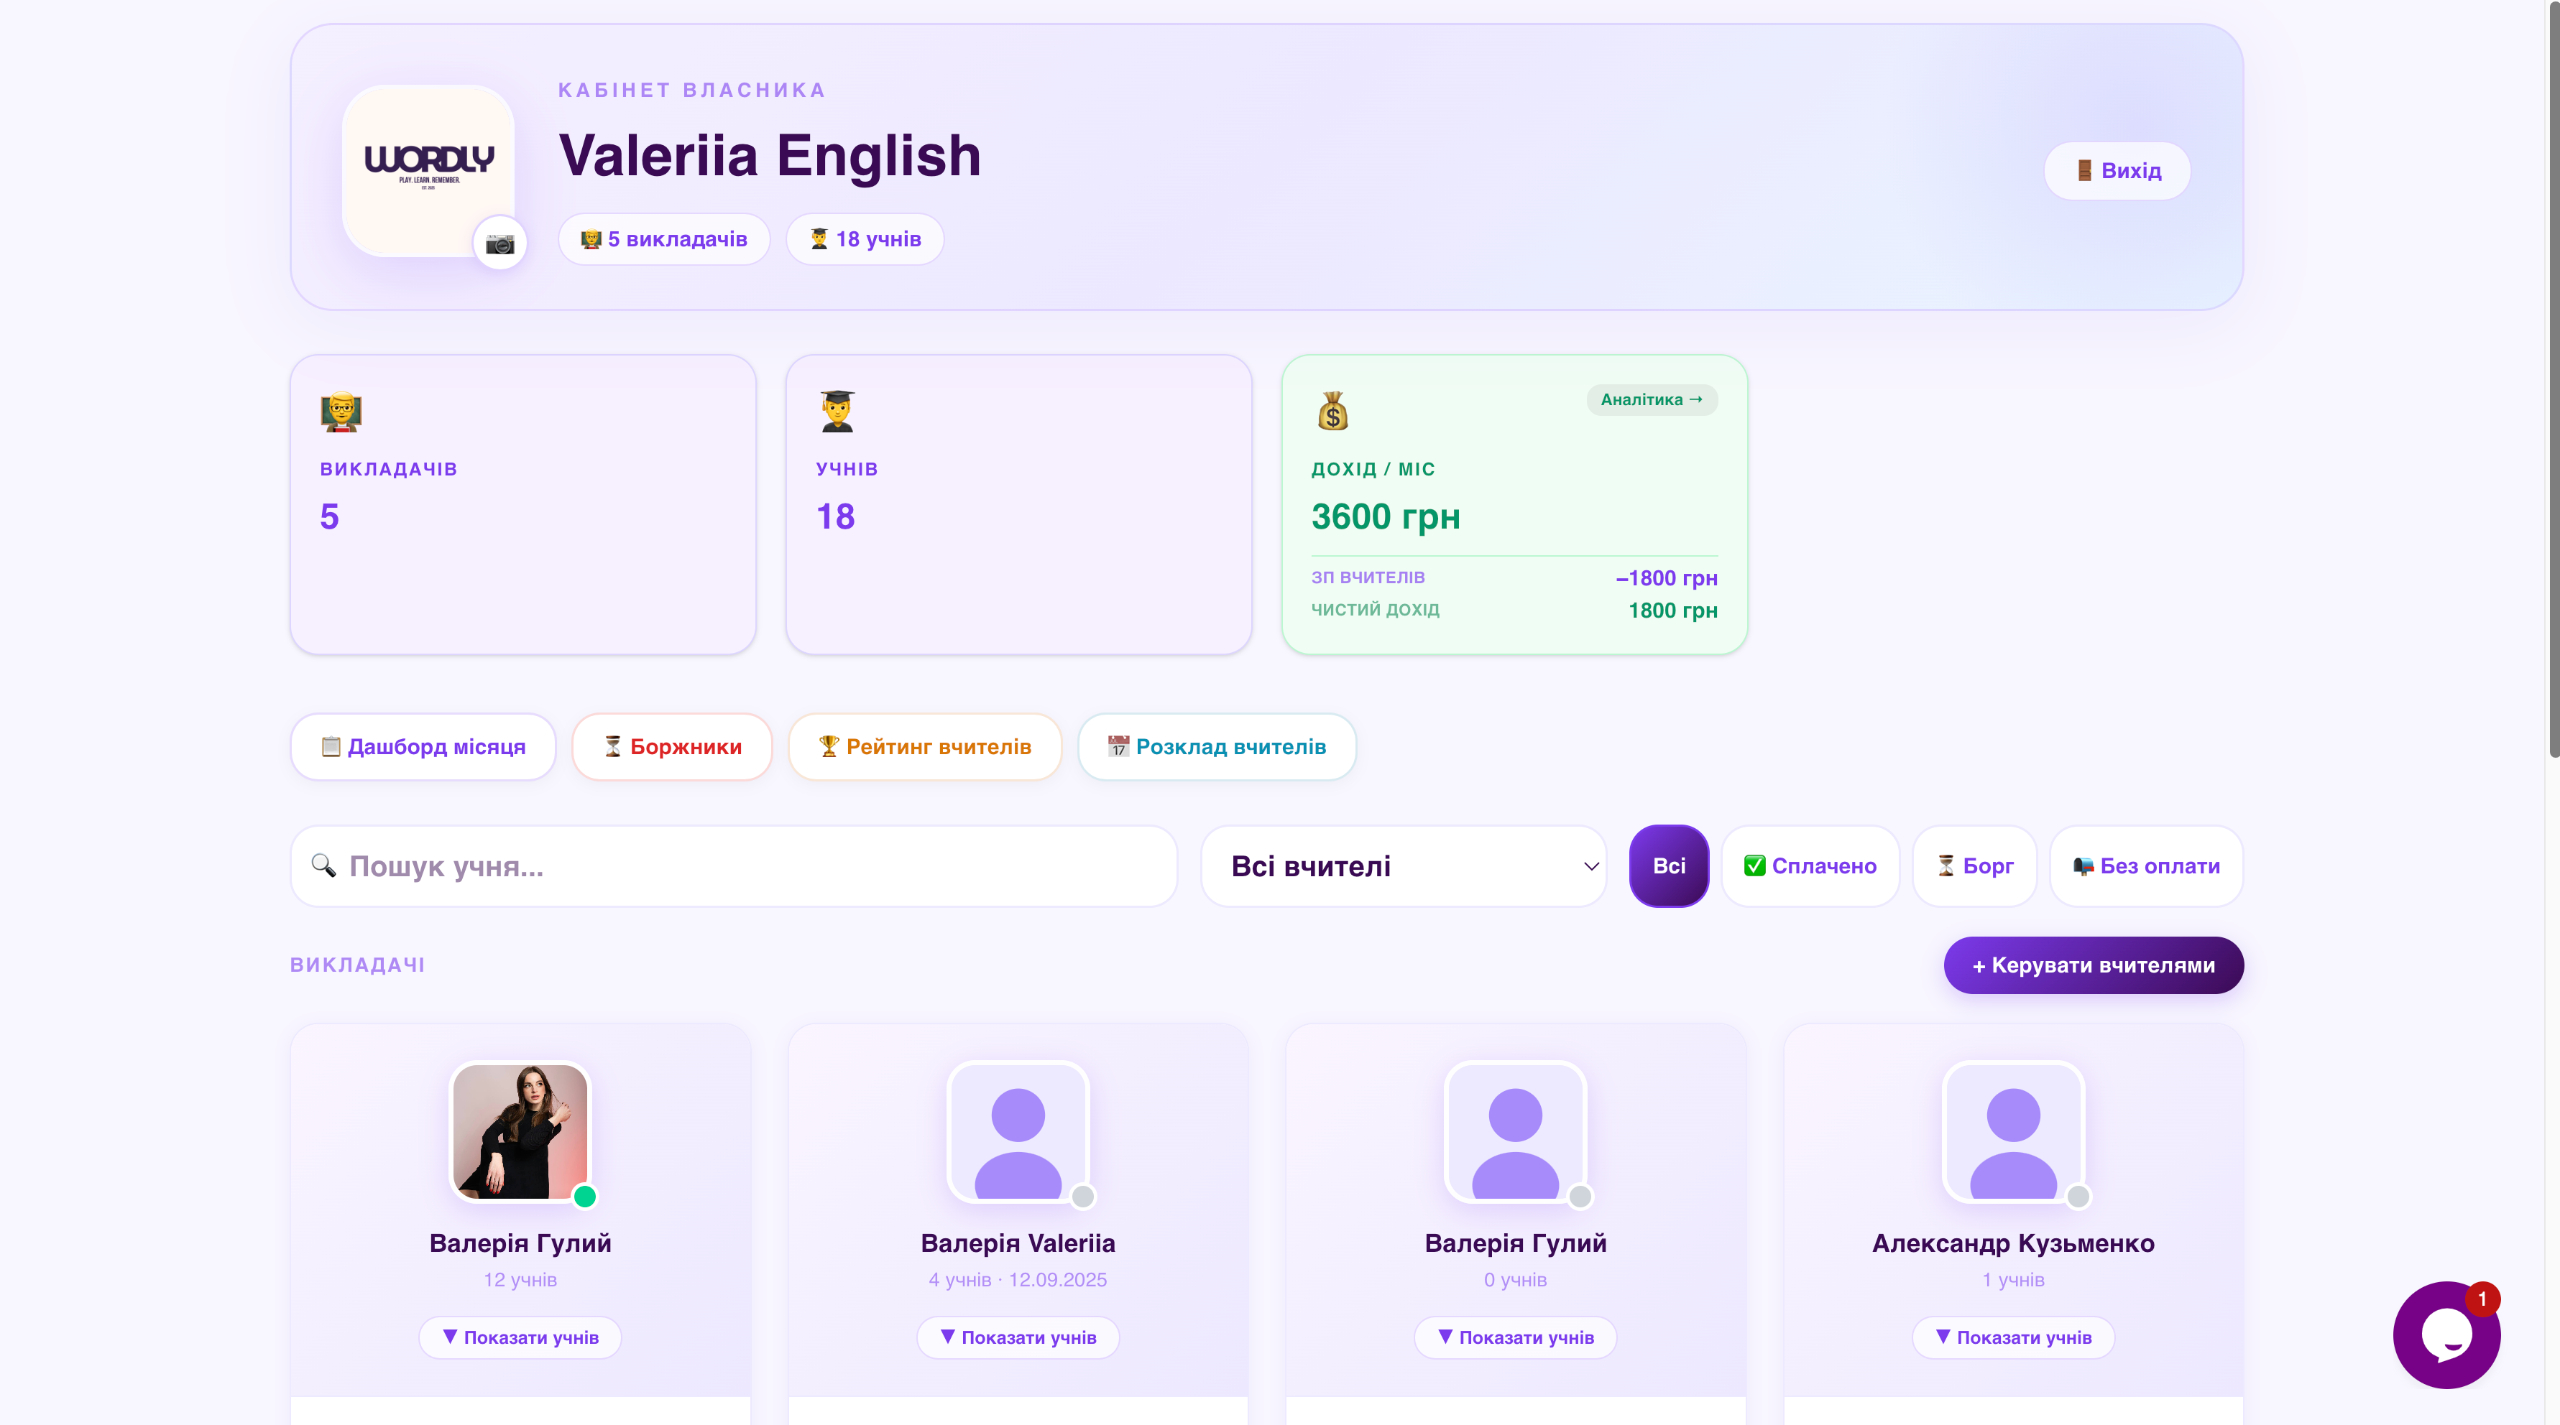Expand Показати учнів under Валерія Valeriia
2560x1425 pixels.
coord(1018,1337)
